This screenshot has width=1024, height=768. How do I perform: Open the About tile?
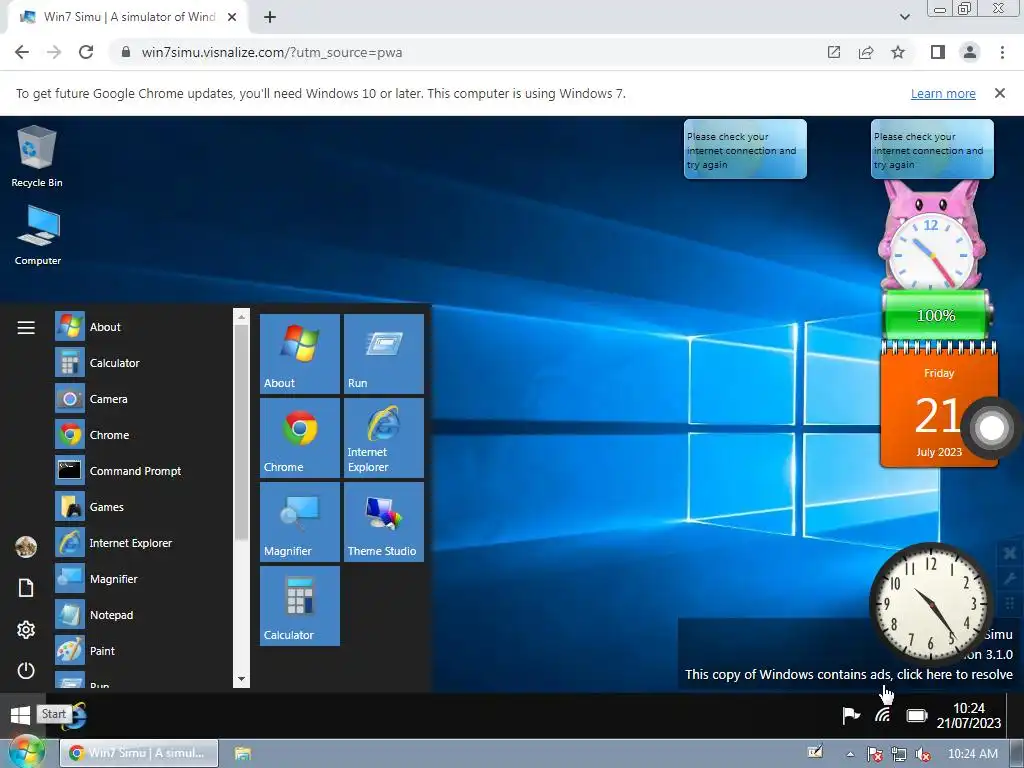pyautogui.click(x=300, y=354)
